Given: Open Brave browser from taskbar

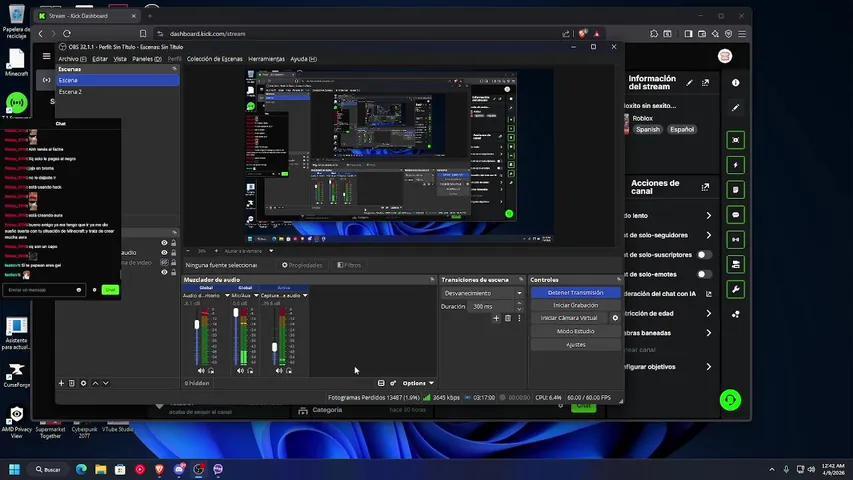Looking at the screenshot, I should [x=159, y=469].
